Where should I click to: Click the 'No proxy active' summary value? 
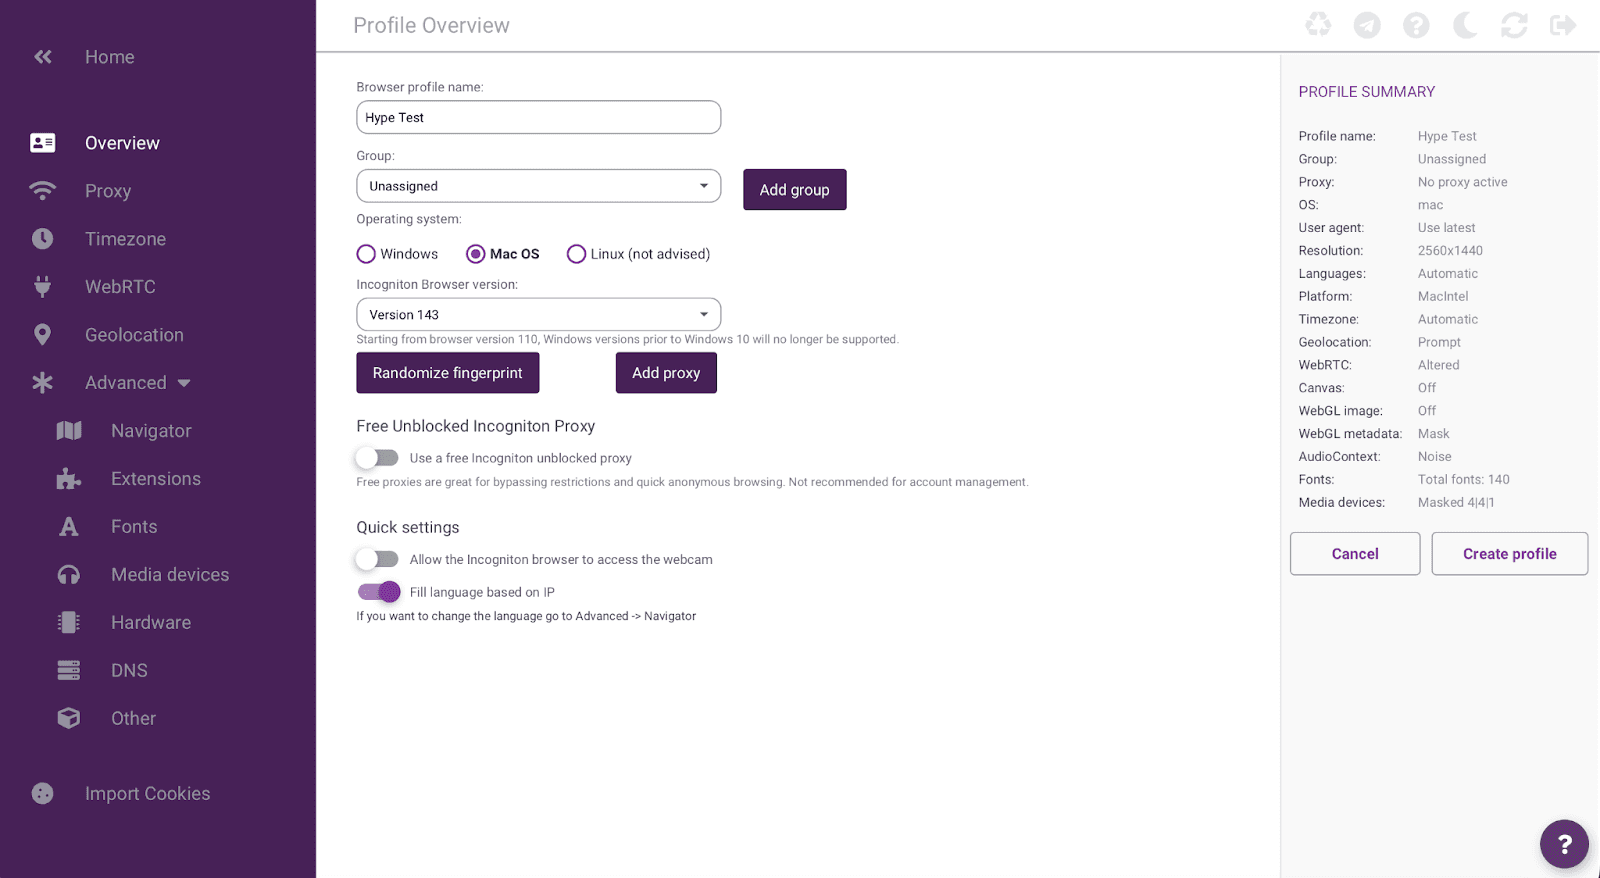[x=1462, y=182]
